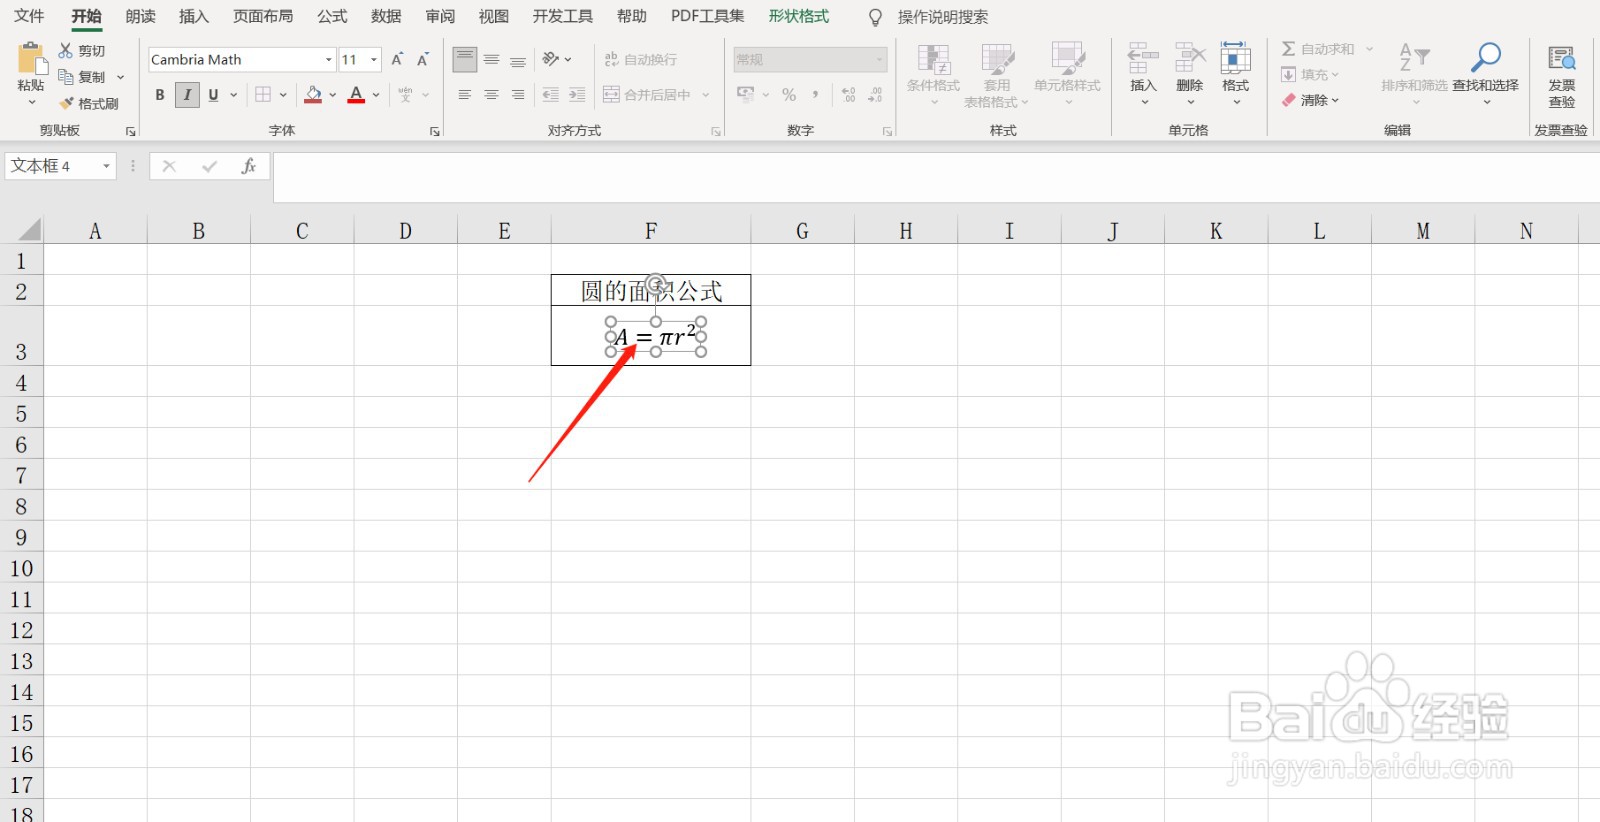The width and height of the screenshot is (1600, 822).
Task: Toggle bottom vertical alignment
Action: click(x=518, y=60)
